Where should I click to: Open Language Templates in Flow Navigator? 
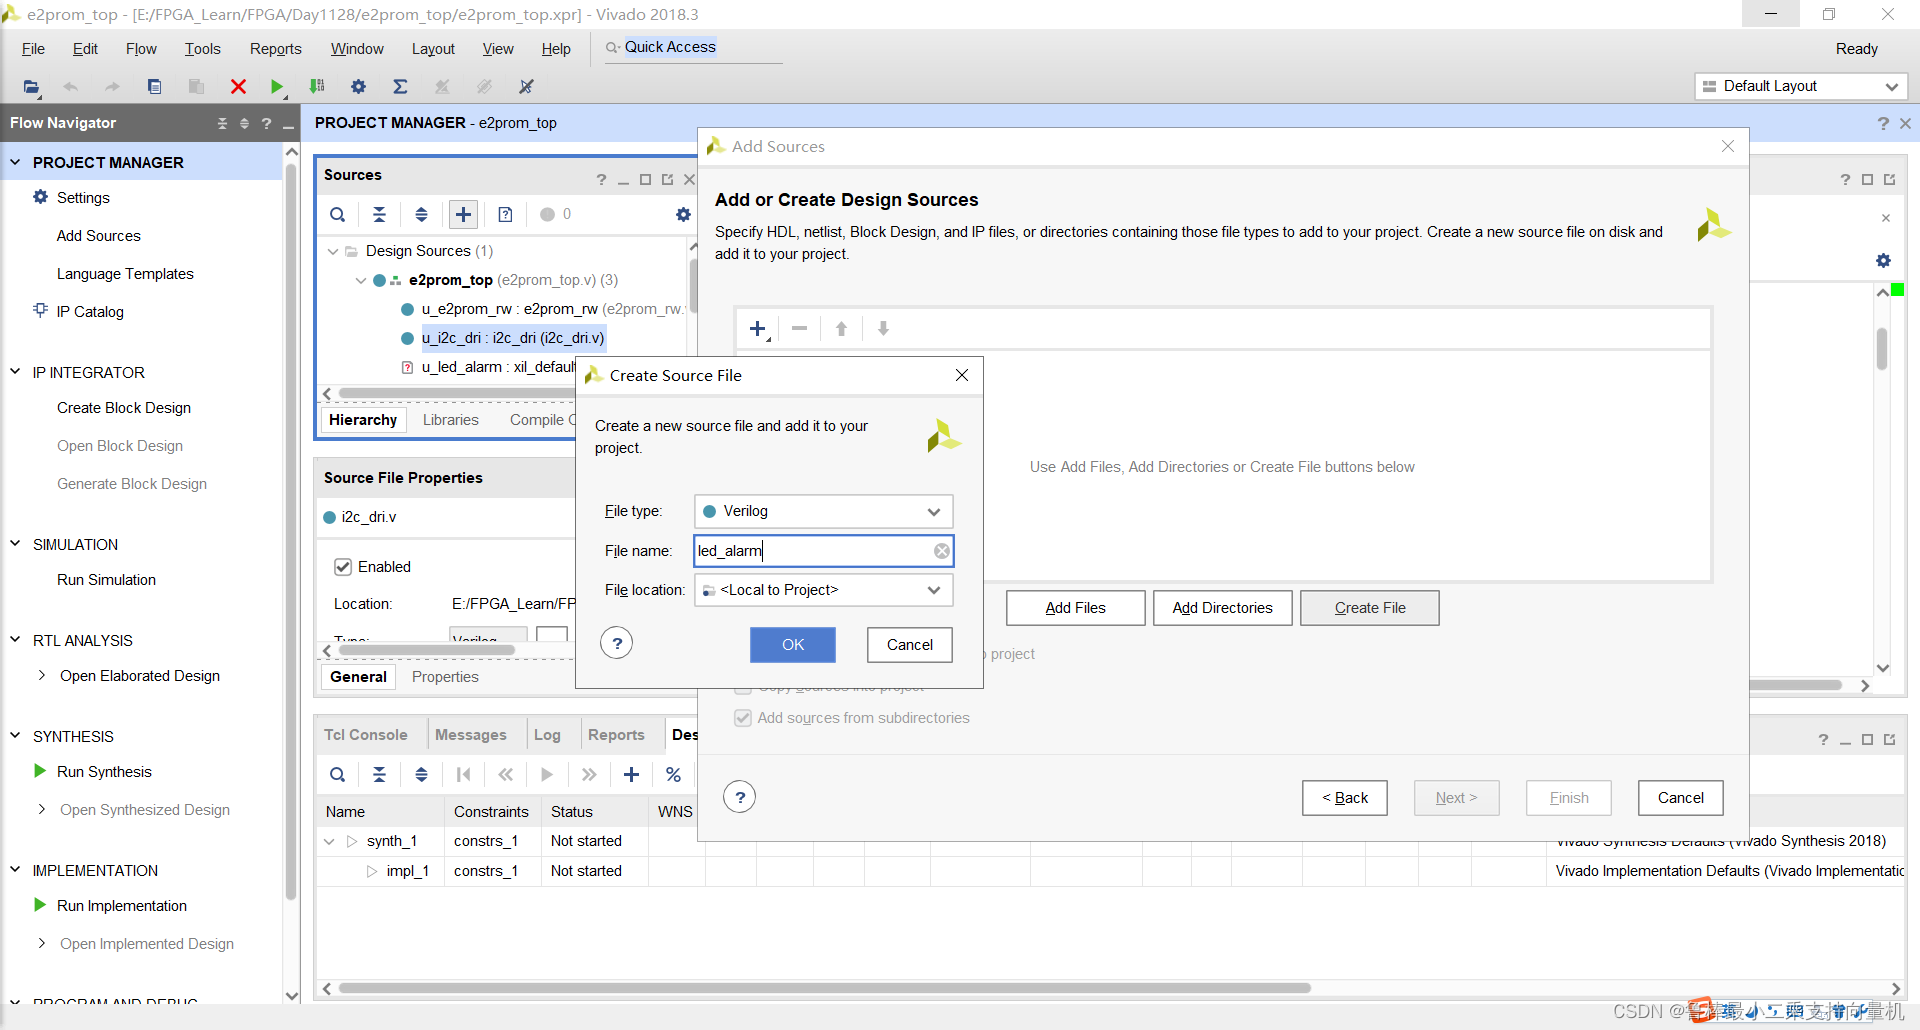(125, 274)
